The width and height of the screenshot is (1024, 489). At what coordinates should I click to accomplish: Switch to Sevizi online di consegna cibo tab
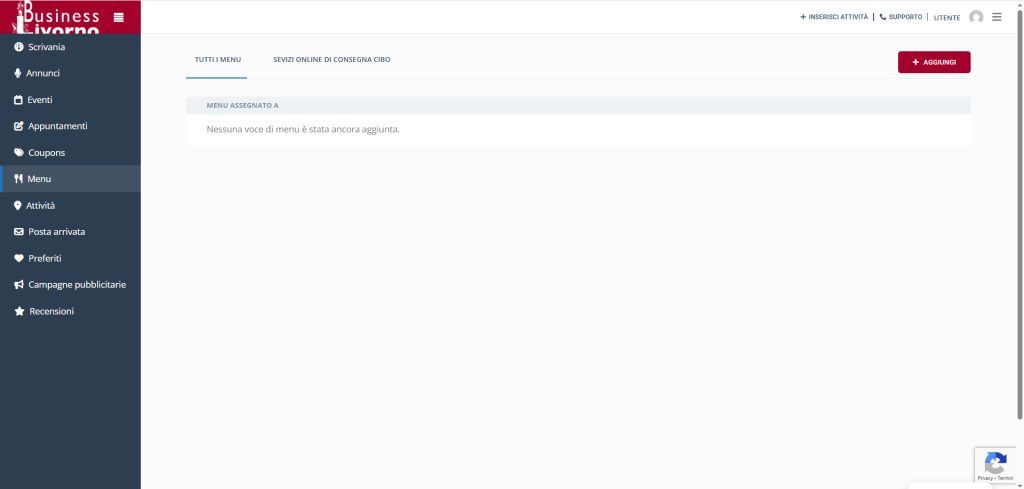tap(331, 60)
